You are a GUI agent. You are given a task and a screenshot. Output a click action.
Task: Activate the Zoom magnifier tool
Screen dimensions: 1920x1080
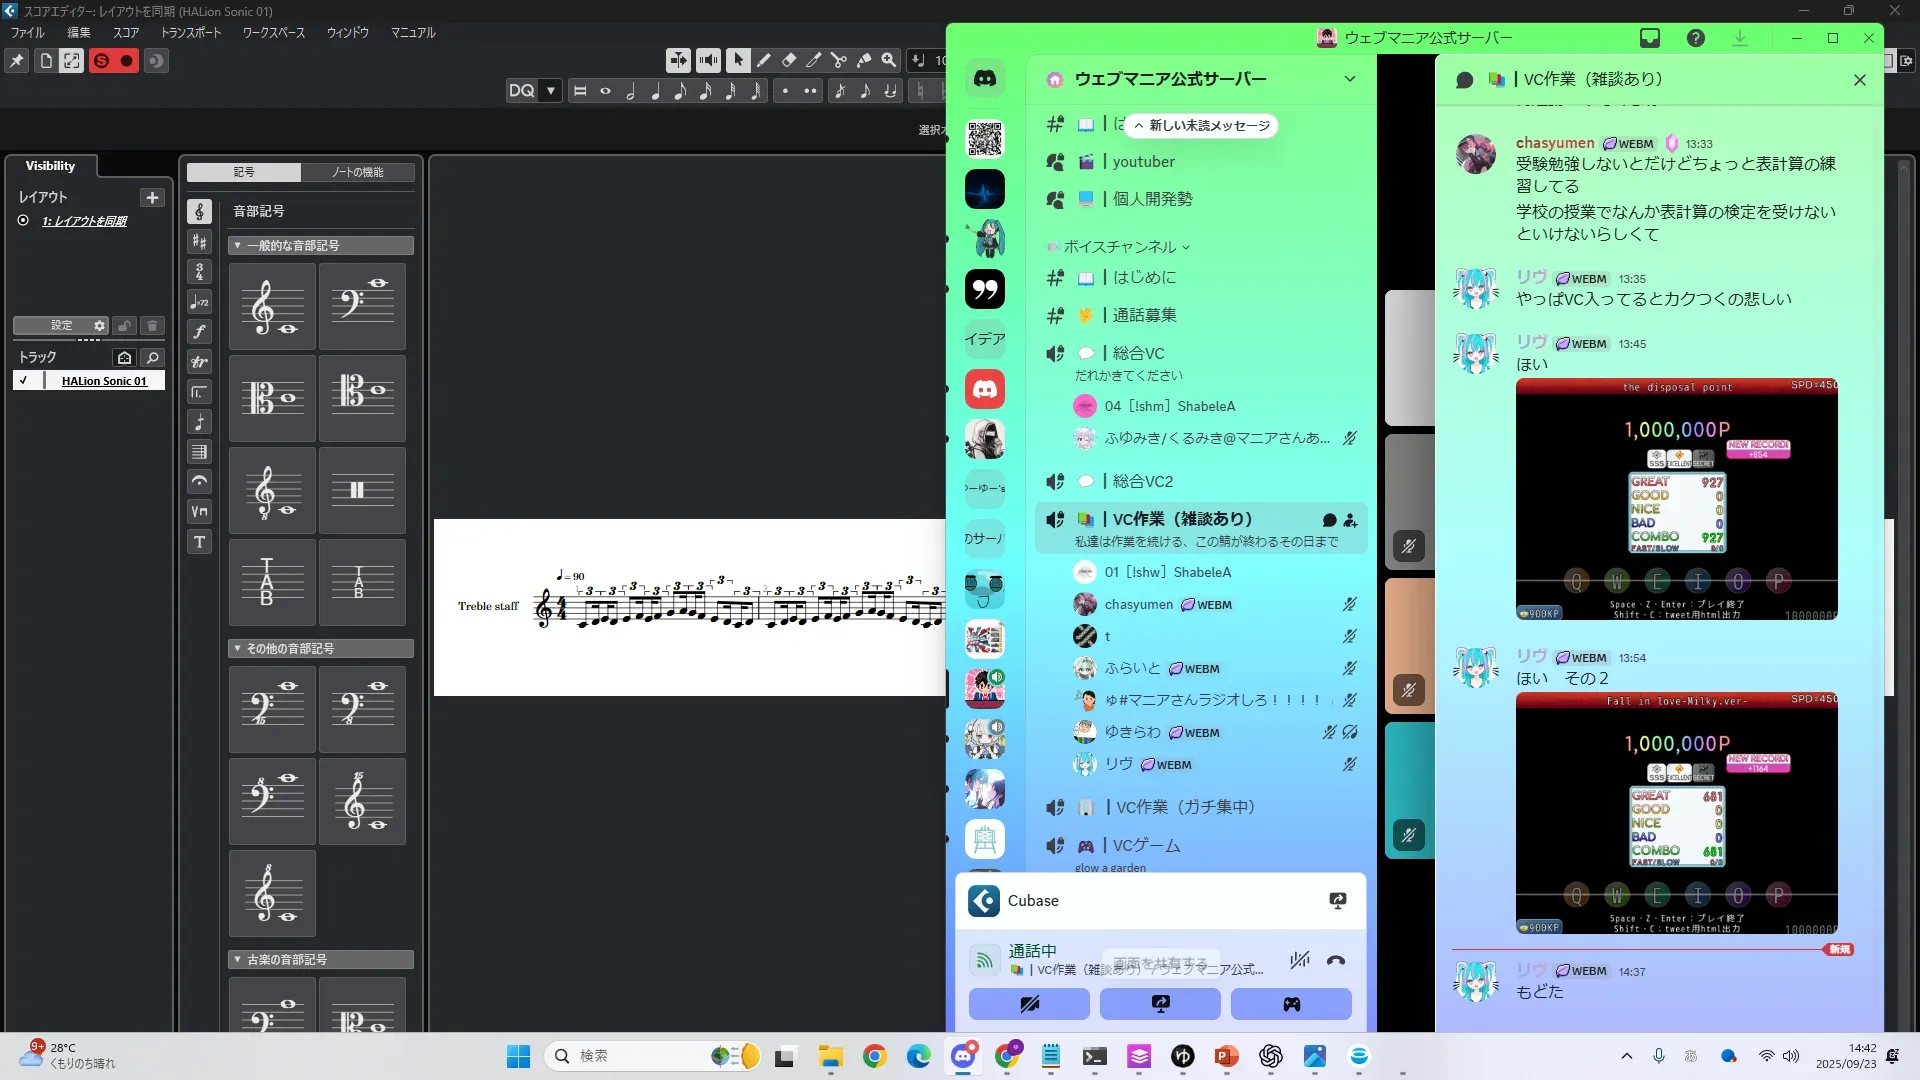click(x=889, y=61)
